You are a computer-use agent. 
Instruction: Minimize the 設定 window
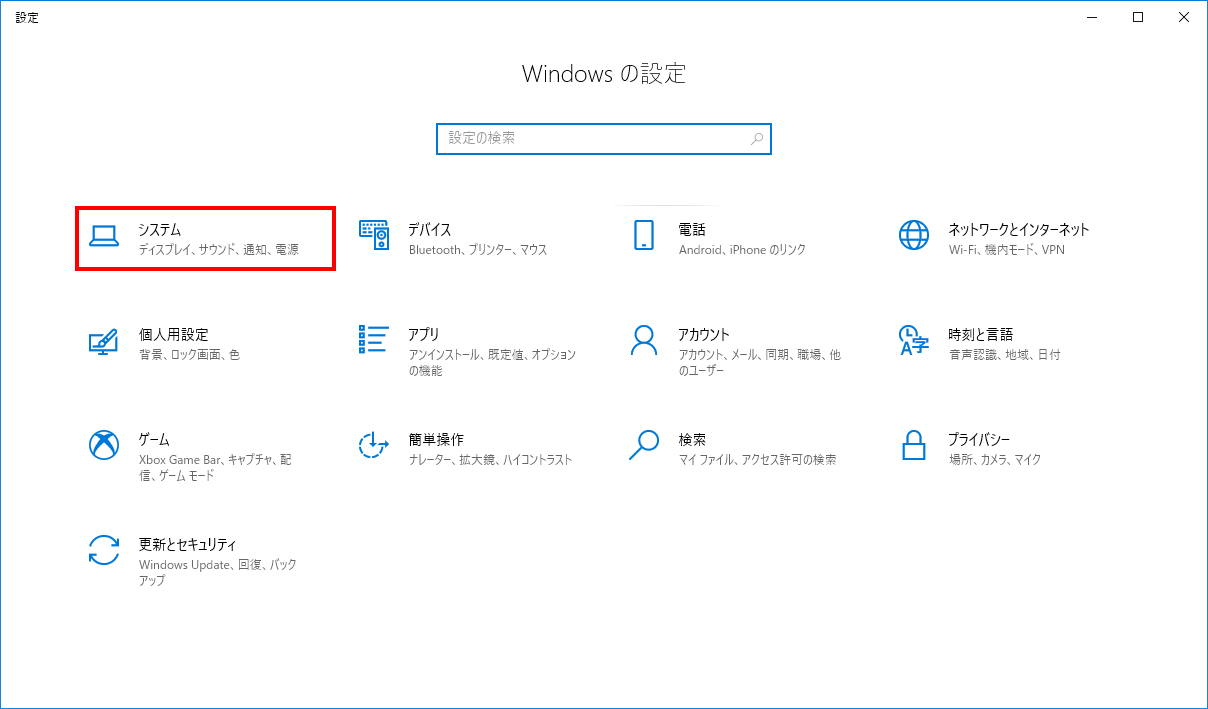point(1091,17)
